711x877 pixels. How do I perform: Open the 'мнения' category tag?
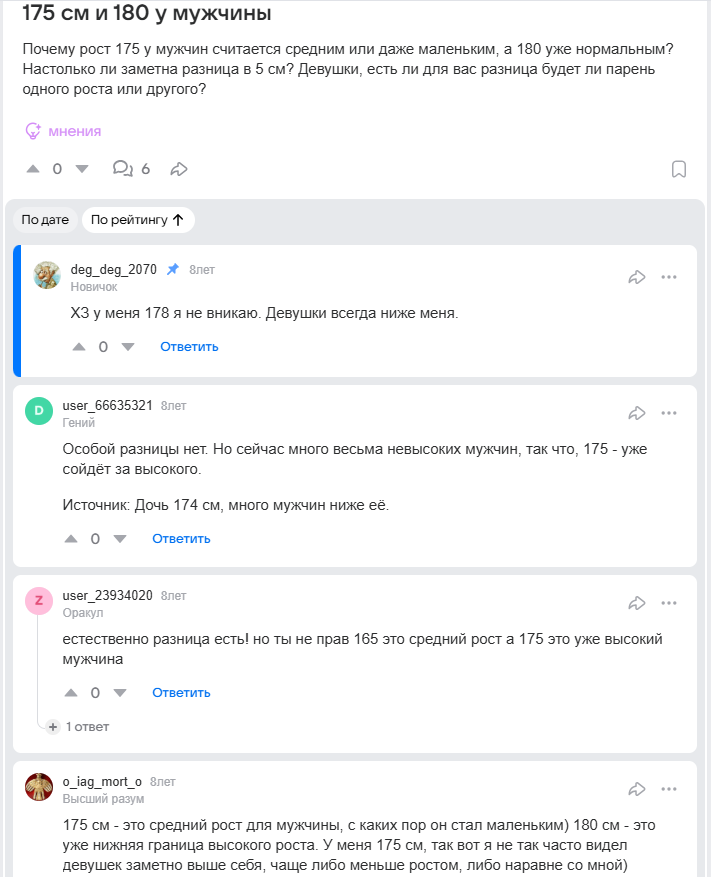click(x=63, y=131)
